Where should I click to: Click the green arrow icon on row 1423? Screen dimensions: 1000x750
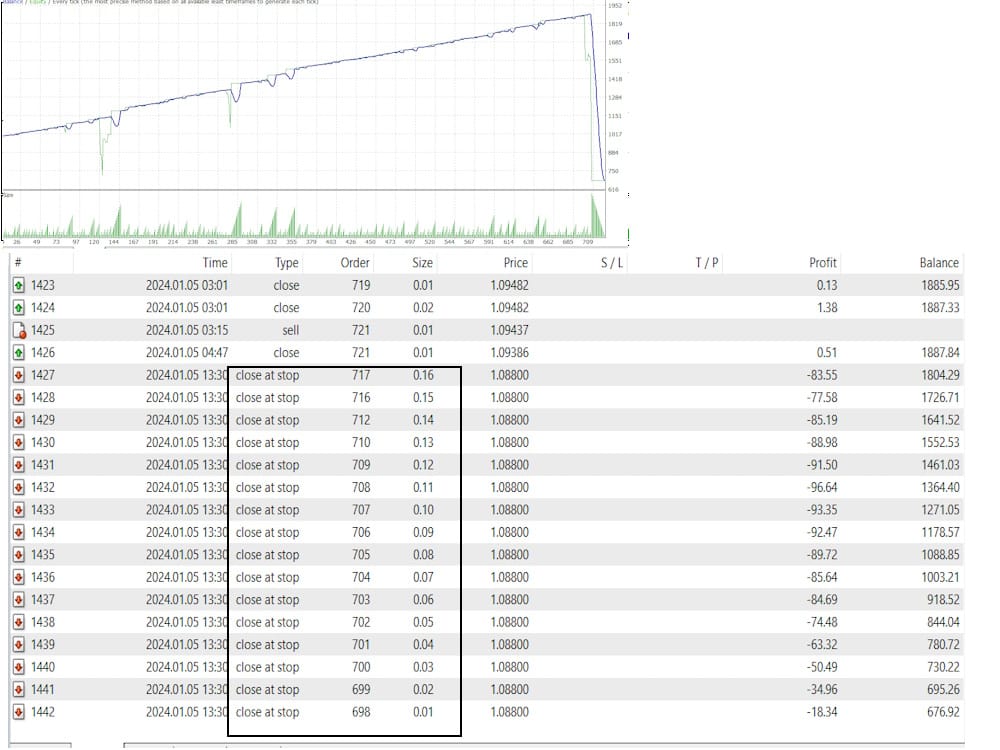(x=19, y=285)
